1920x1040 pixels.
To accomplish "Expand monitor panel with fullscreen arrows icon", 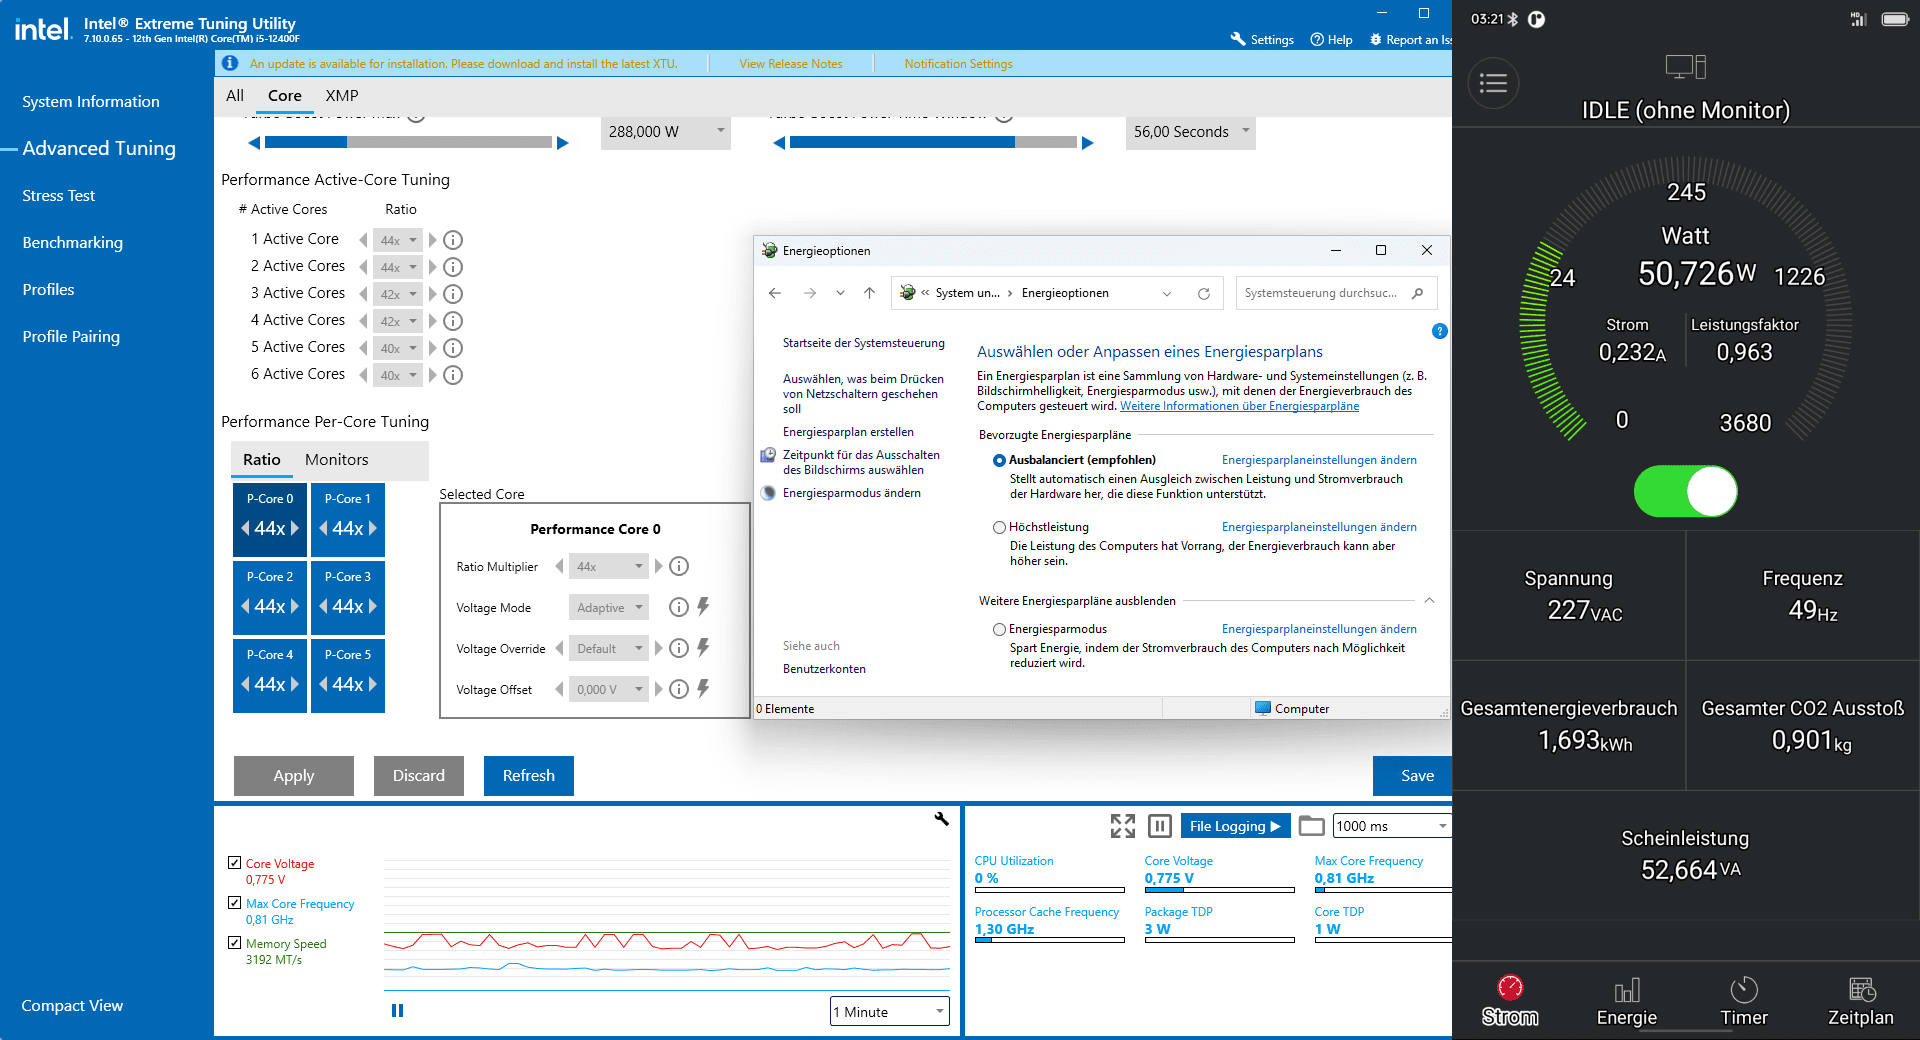I will [1123, 826].
